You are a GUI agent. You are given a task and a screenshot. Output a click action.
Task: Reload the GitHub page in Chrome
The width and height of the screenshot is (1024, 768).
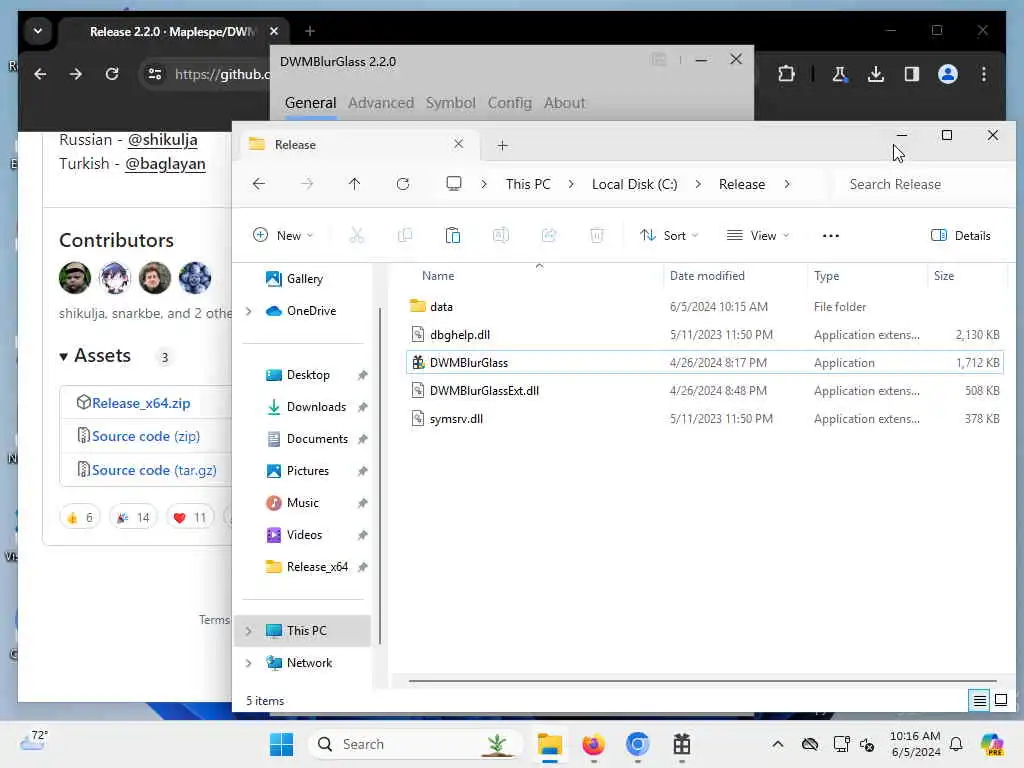[x=112, y=74]
